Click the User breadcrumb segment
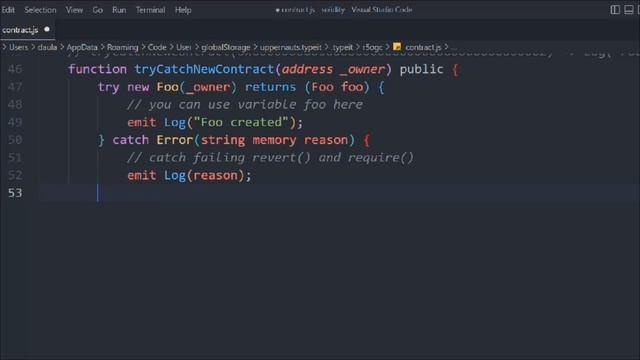This screenshot has width=640, height=360. pos(183,47)
